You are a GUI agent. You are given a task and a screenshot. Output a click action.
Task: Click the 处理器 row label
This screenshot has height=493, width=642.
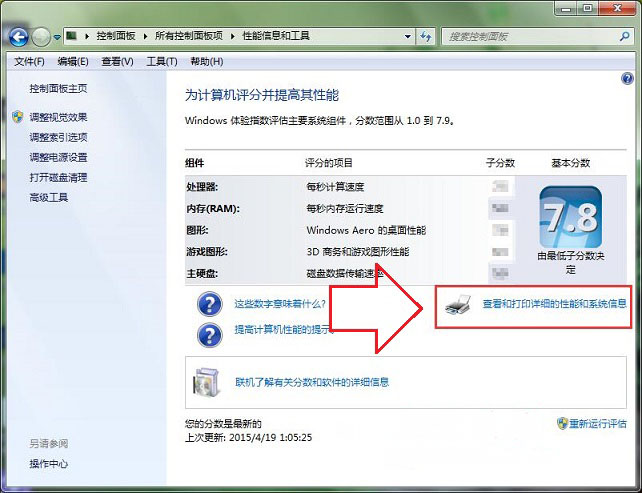[202, 187]
